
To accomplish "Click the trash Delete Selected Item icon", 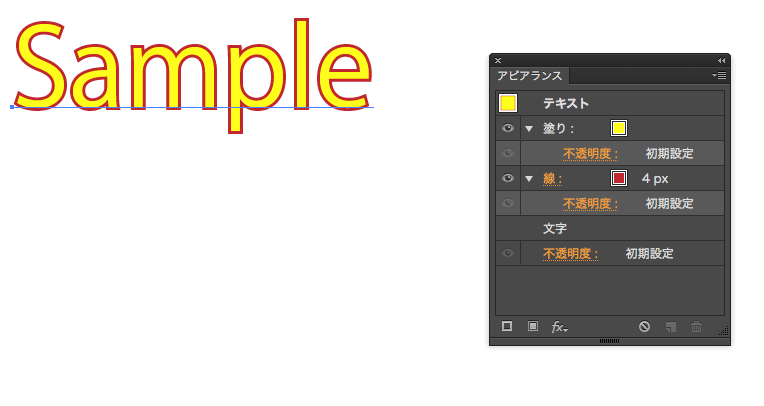I will pyautogui.click(x=696, y=327).
